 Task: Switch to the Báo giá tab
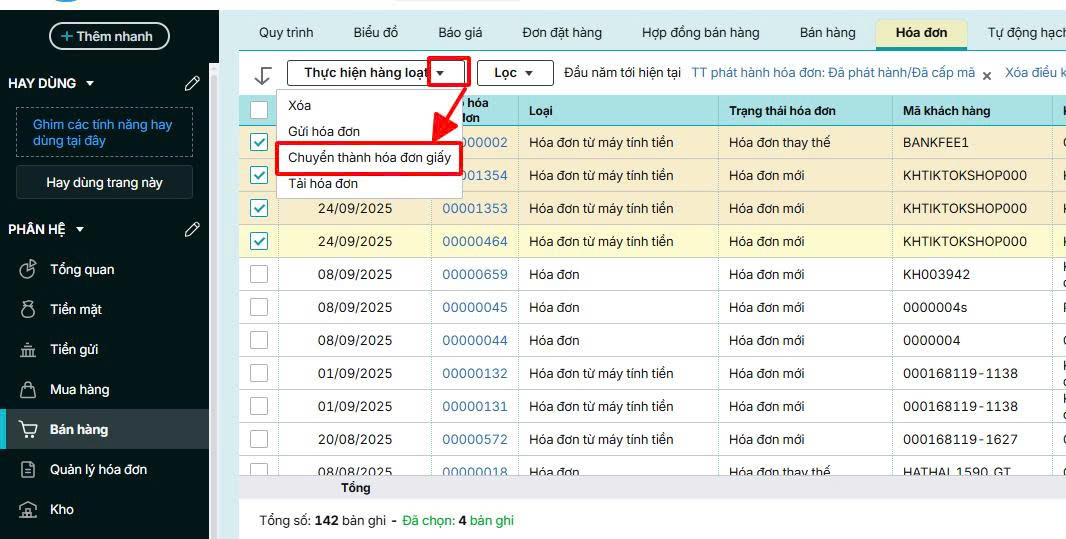pyautogui.click(x=461, y=33)
